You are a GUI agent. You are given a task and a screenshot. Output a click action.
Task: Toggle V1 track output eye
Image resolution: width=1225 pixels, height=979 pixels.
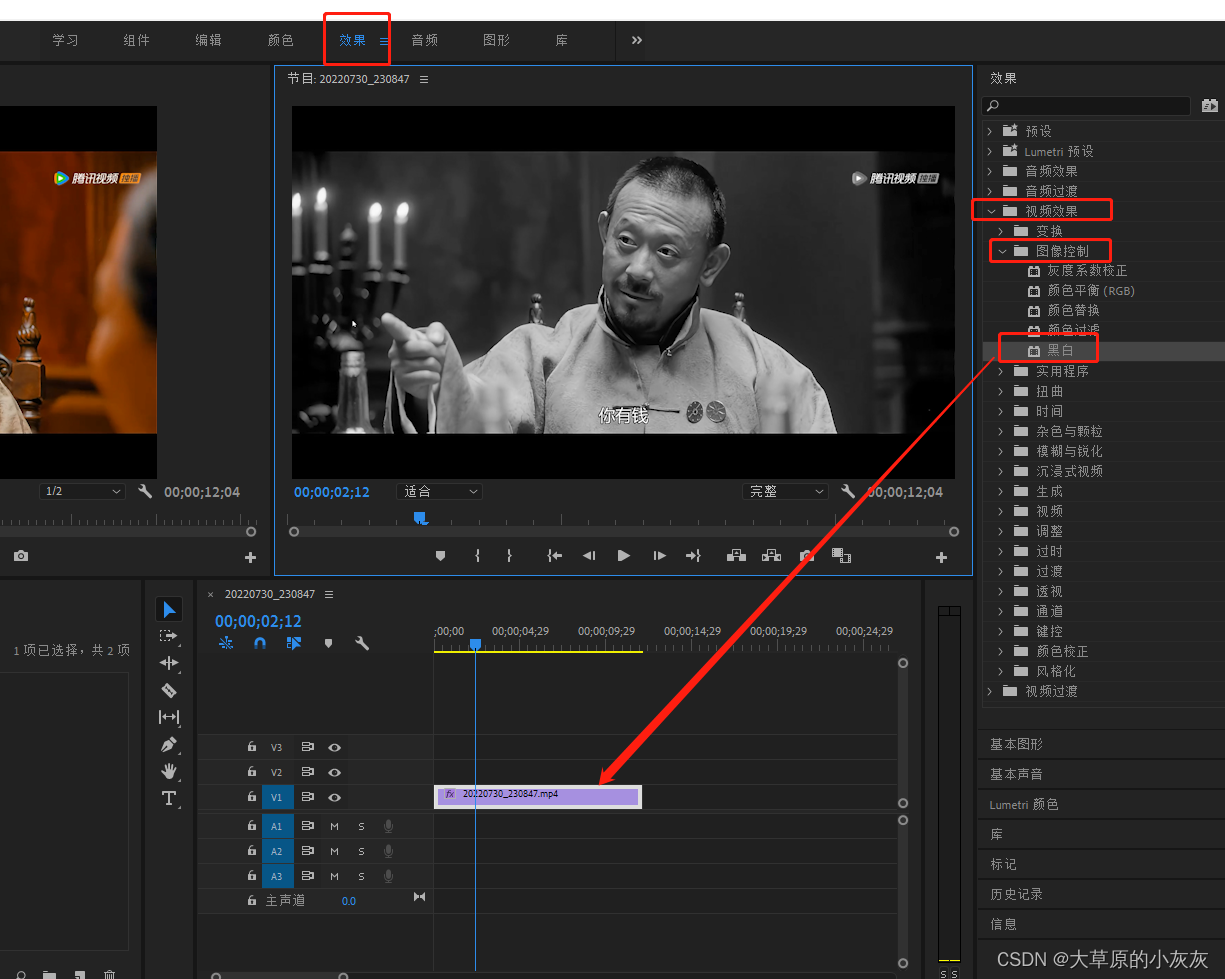tap(335, 797)
